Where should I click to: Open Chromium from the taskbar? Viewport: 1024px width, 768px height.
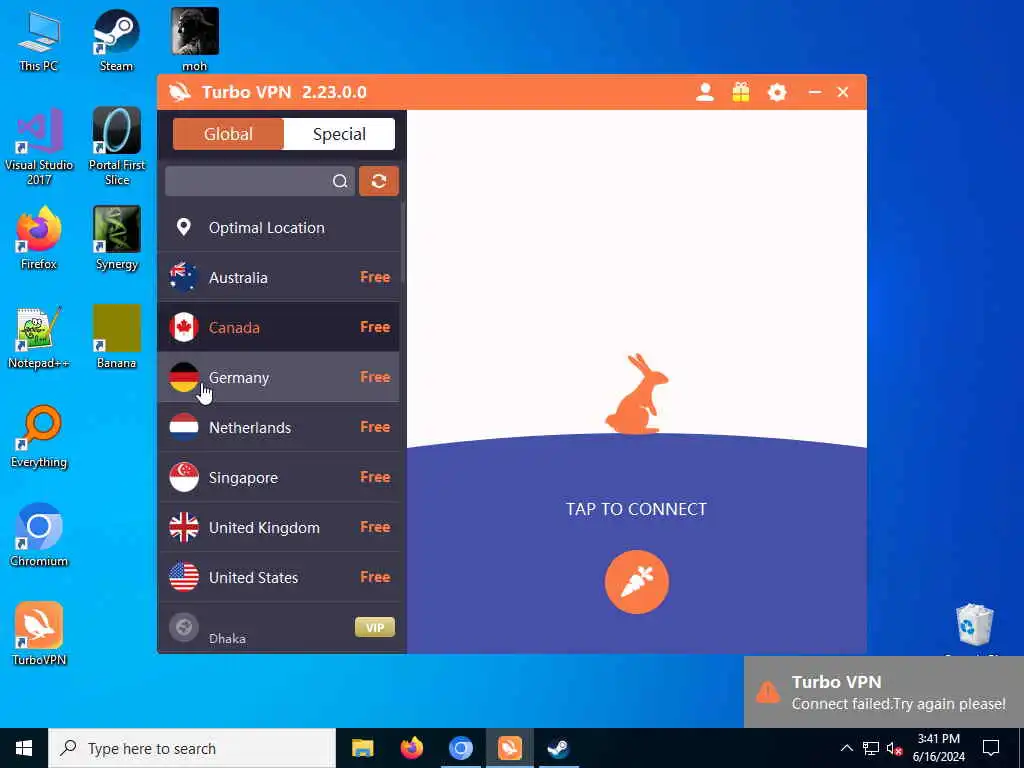(x=460, y=748)
